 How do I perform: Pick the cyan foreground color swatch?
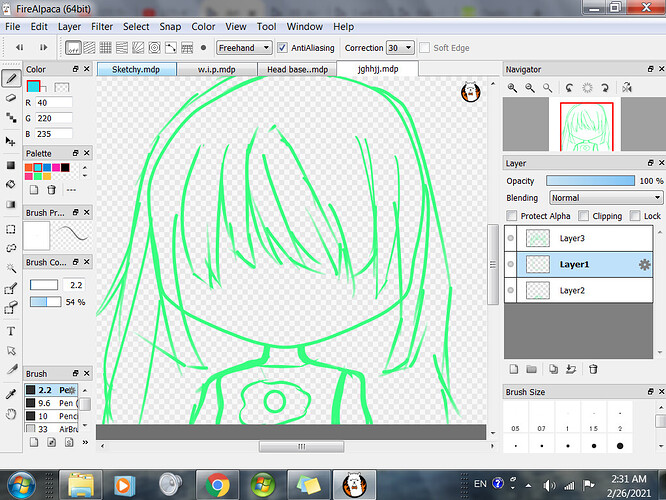click(33, 86)
